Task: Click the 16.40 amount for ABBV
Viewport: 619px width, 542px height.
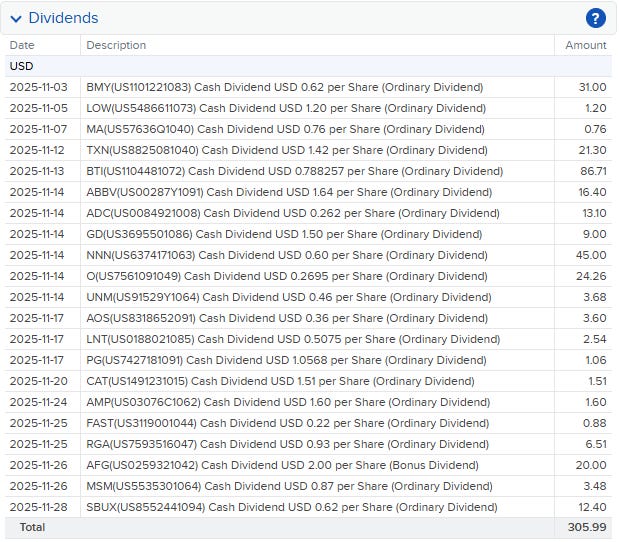Action: point(593,192)
